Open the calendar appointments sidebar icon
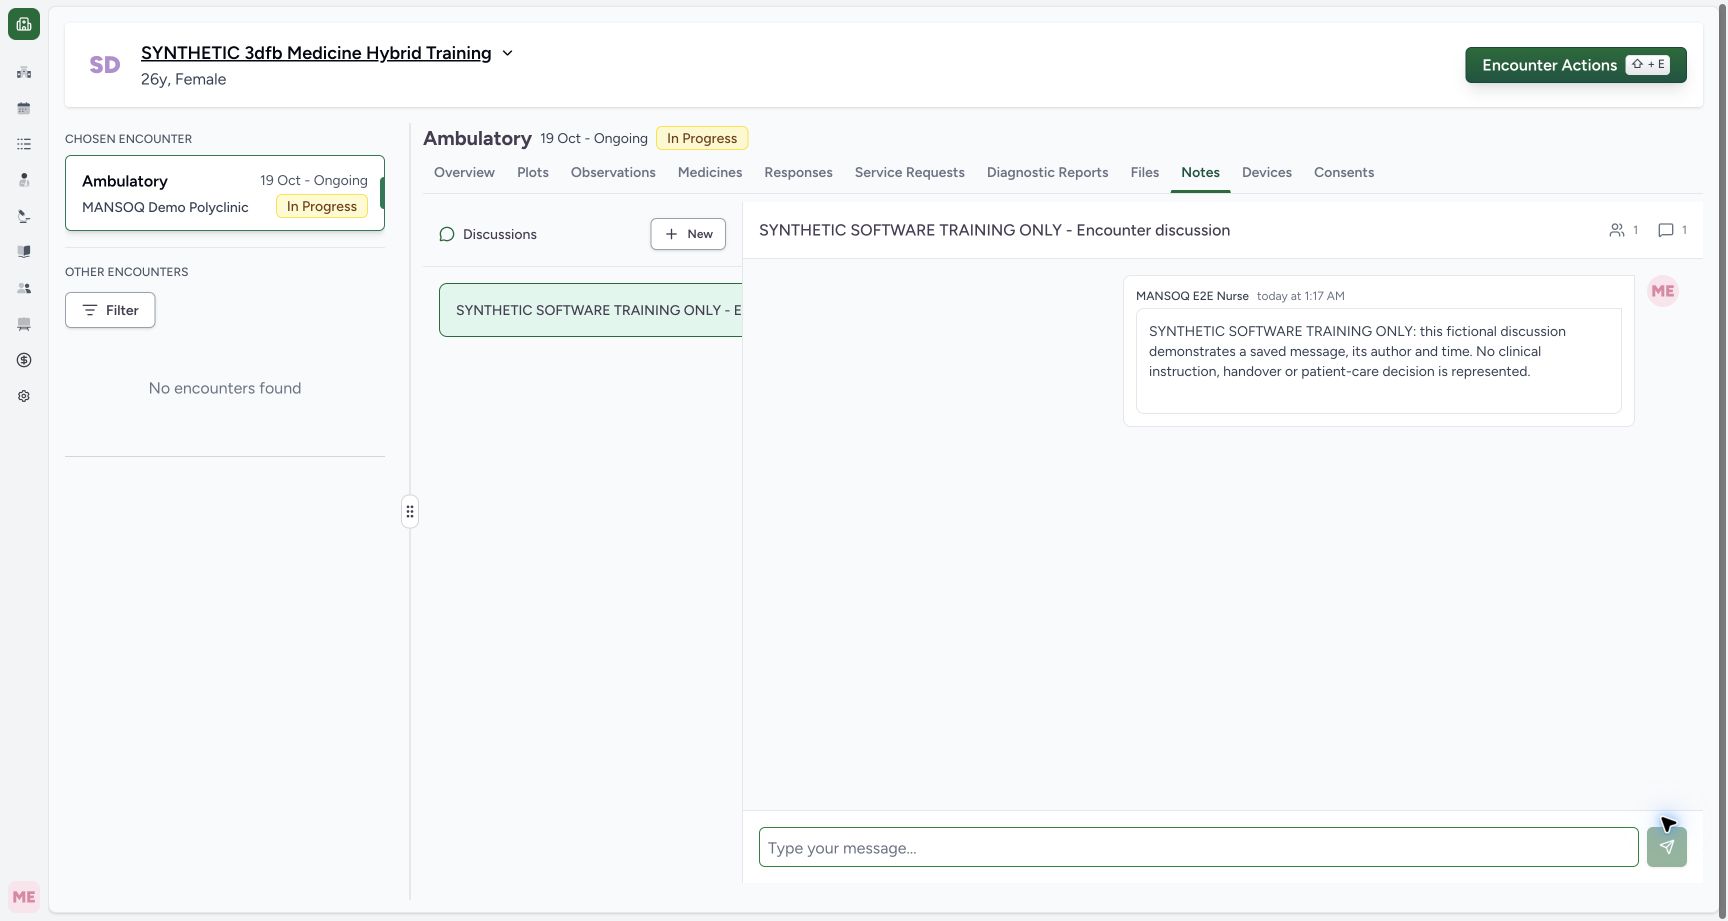This screenshot has width=1728, height=921. (x=24, y=108)
